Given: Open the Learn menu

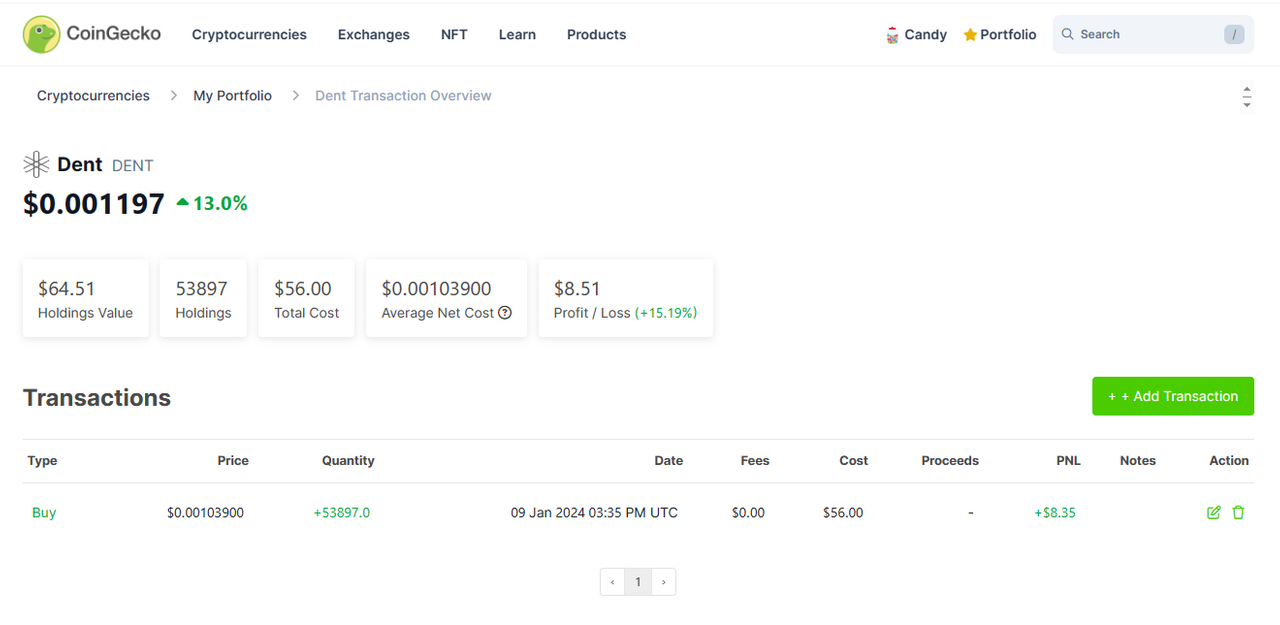Looking at the screenshot, I should (517, 34).
